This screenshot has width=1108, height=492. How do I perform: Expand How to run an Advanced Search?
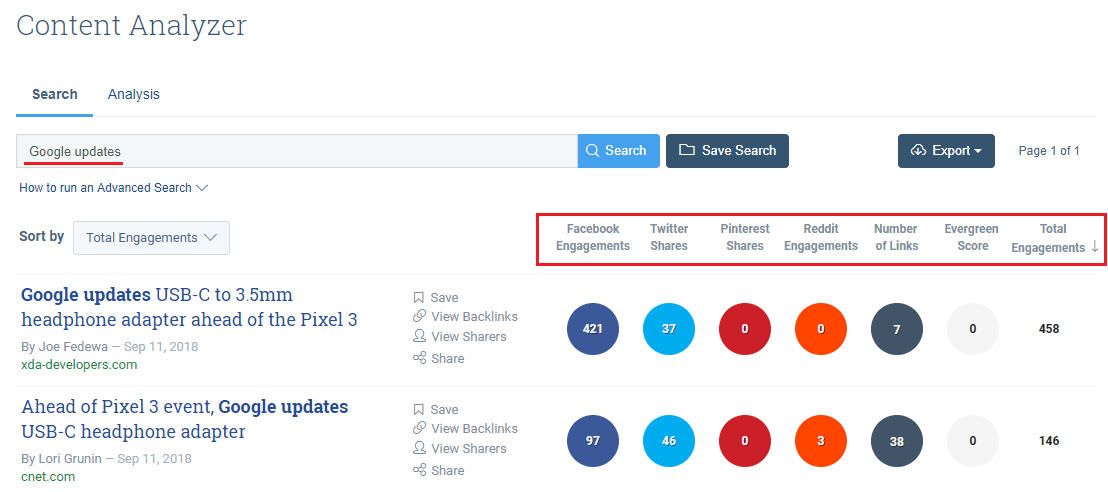click(x=114, y=188)
